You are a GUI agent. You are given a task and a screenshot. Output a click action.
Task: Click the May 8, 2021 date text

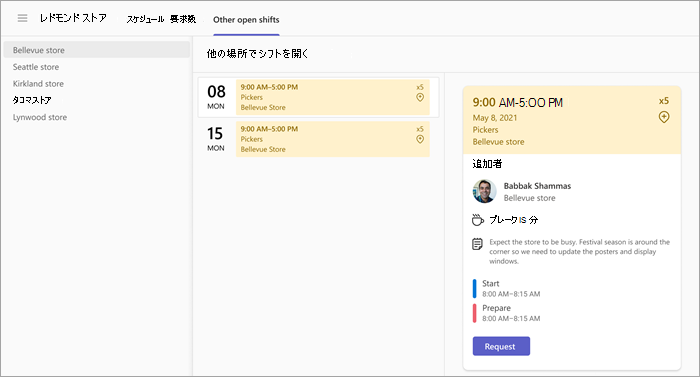point(495,118)
